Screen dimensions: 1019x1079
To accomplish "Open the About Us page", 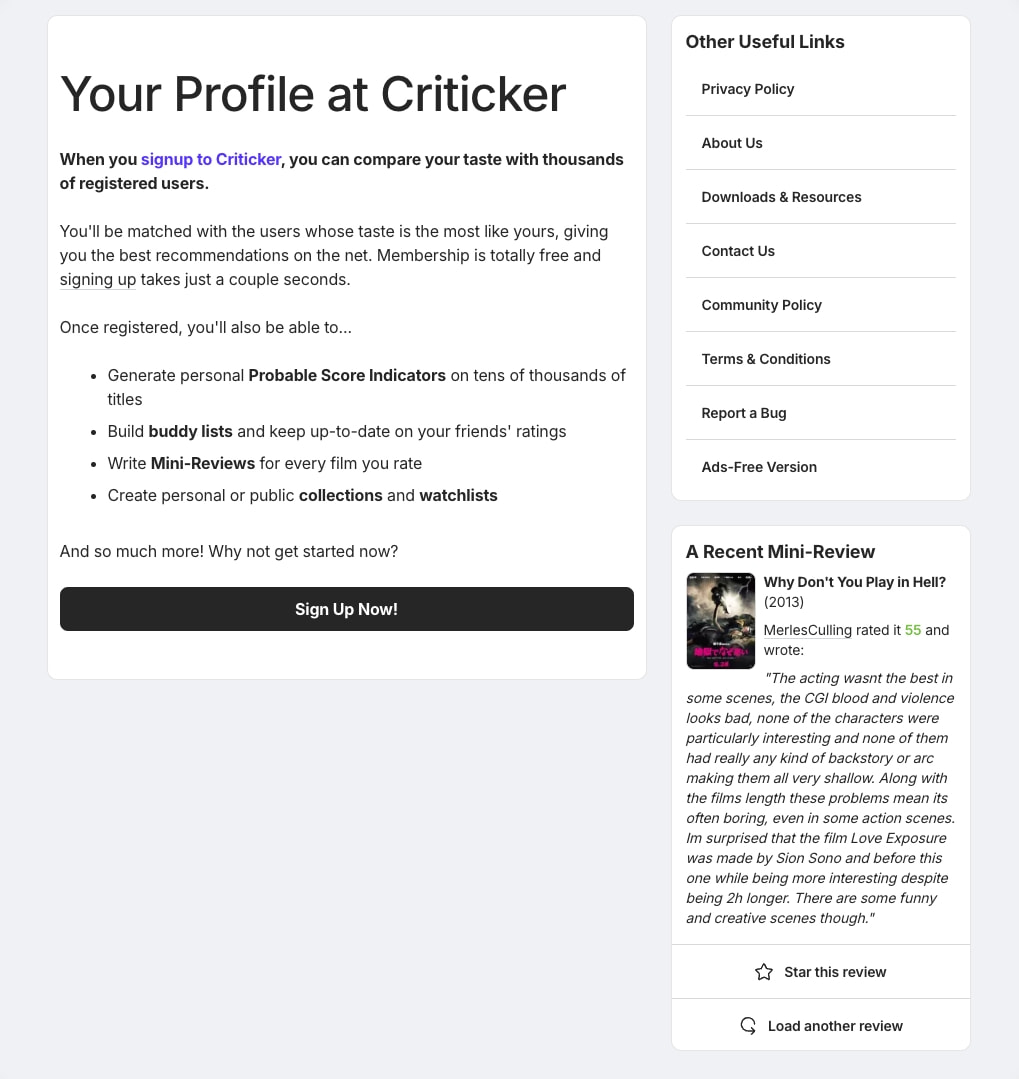I will tap(731, 143).
